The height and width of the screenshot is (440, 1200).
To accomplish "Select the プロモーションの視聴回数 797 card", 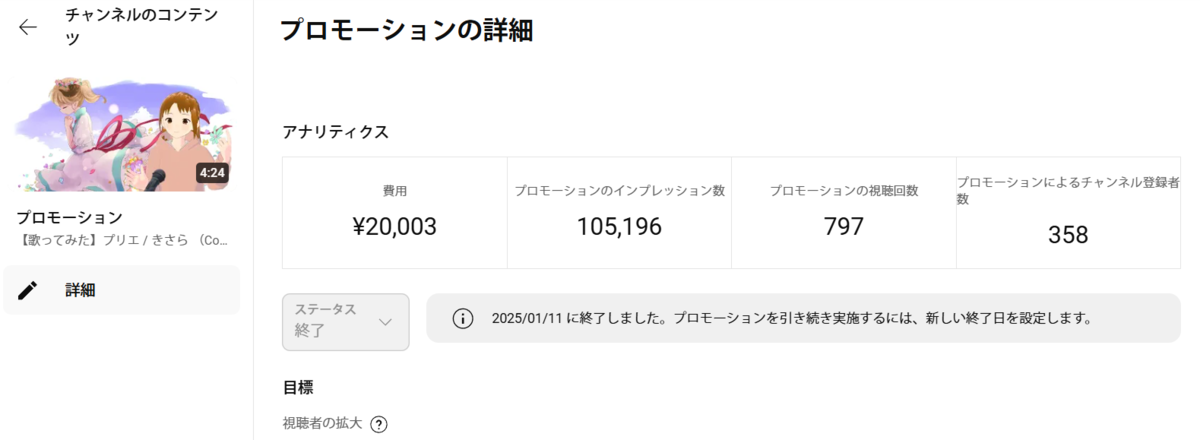I will click(844, 213).
